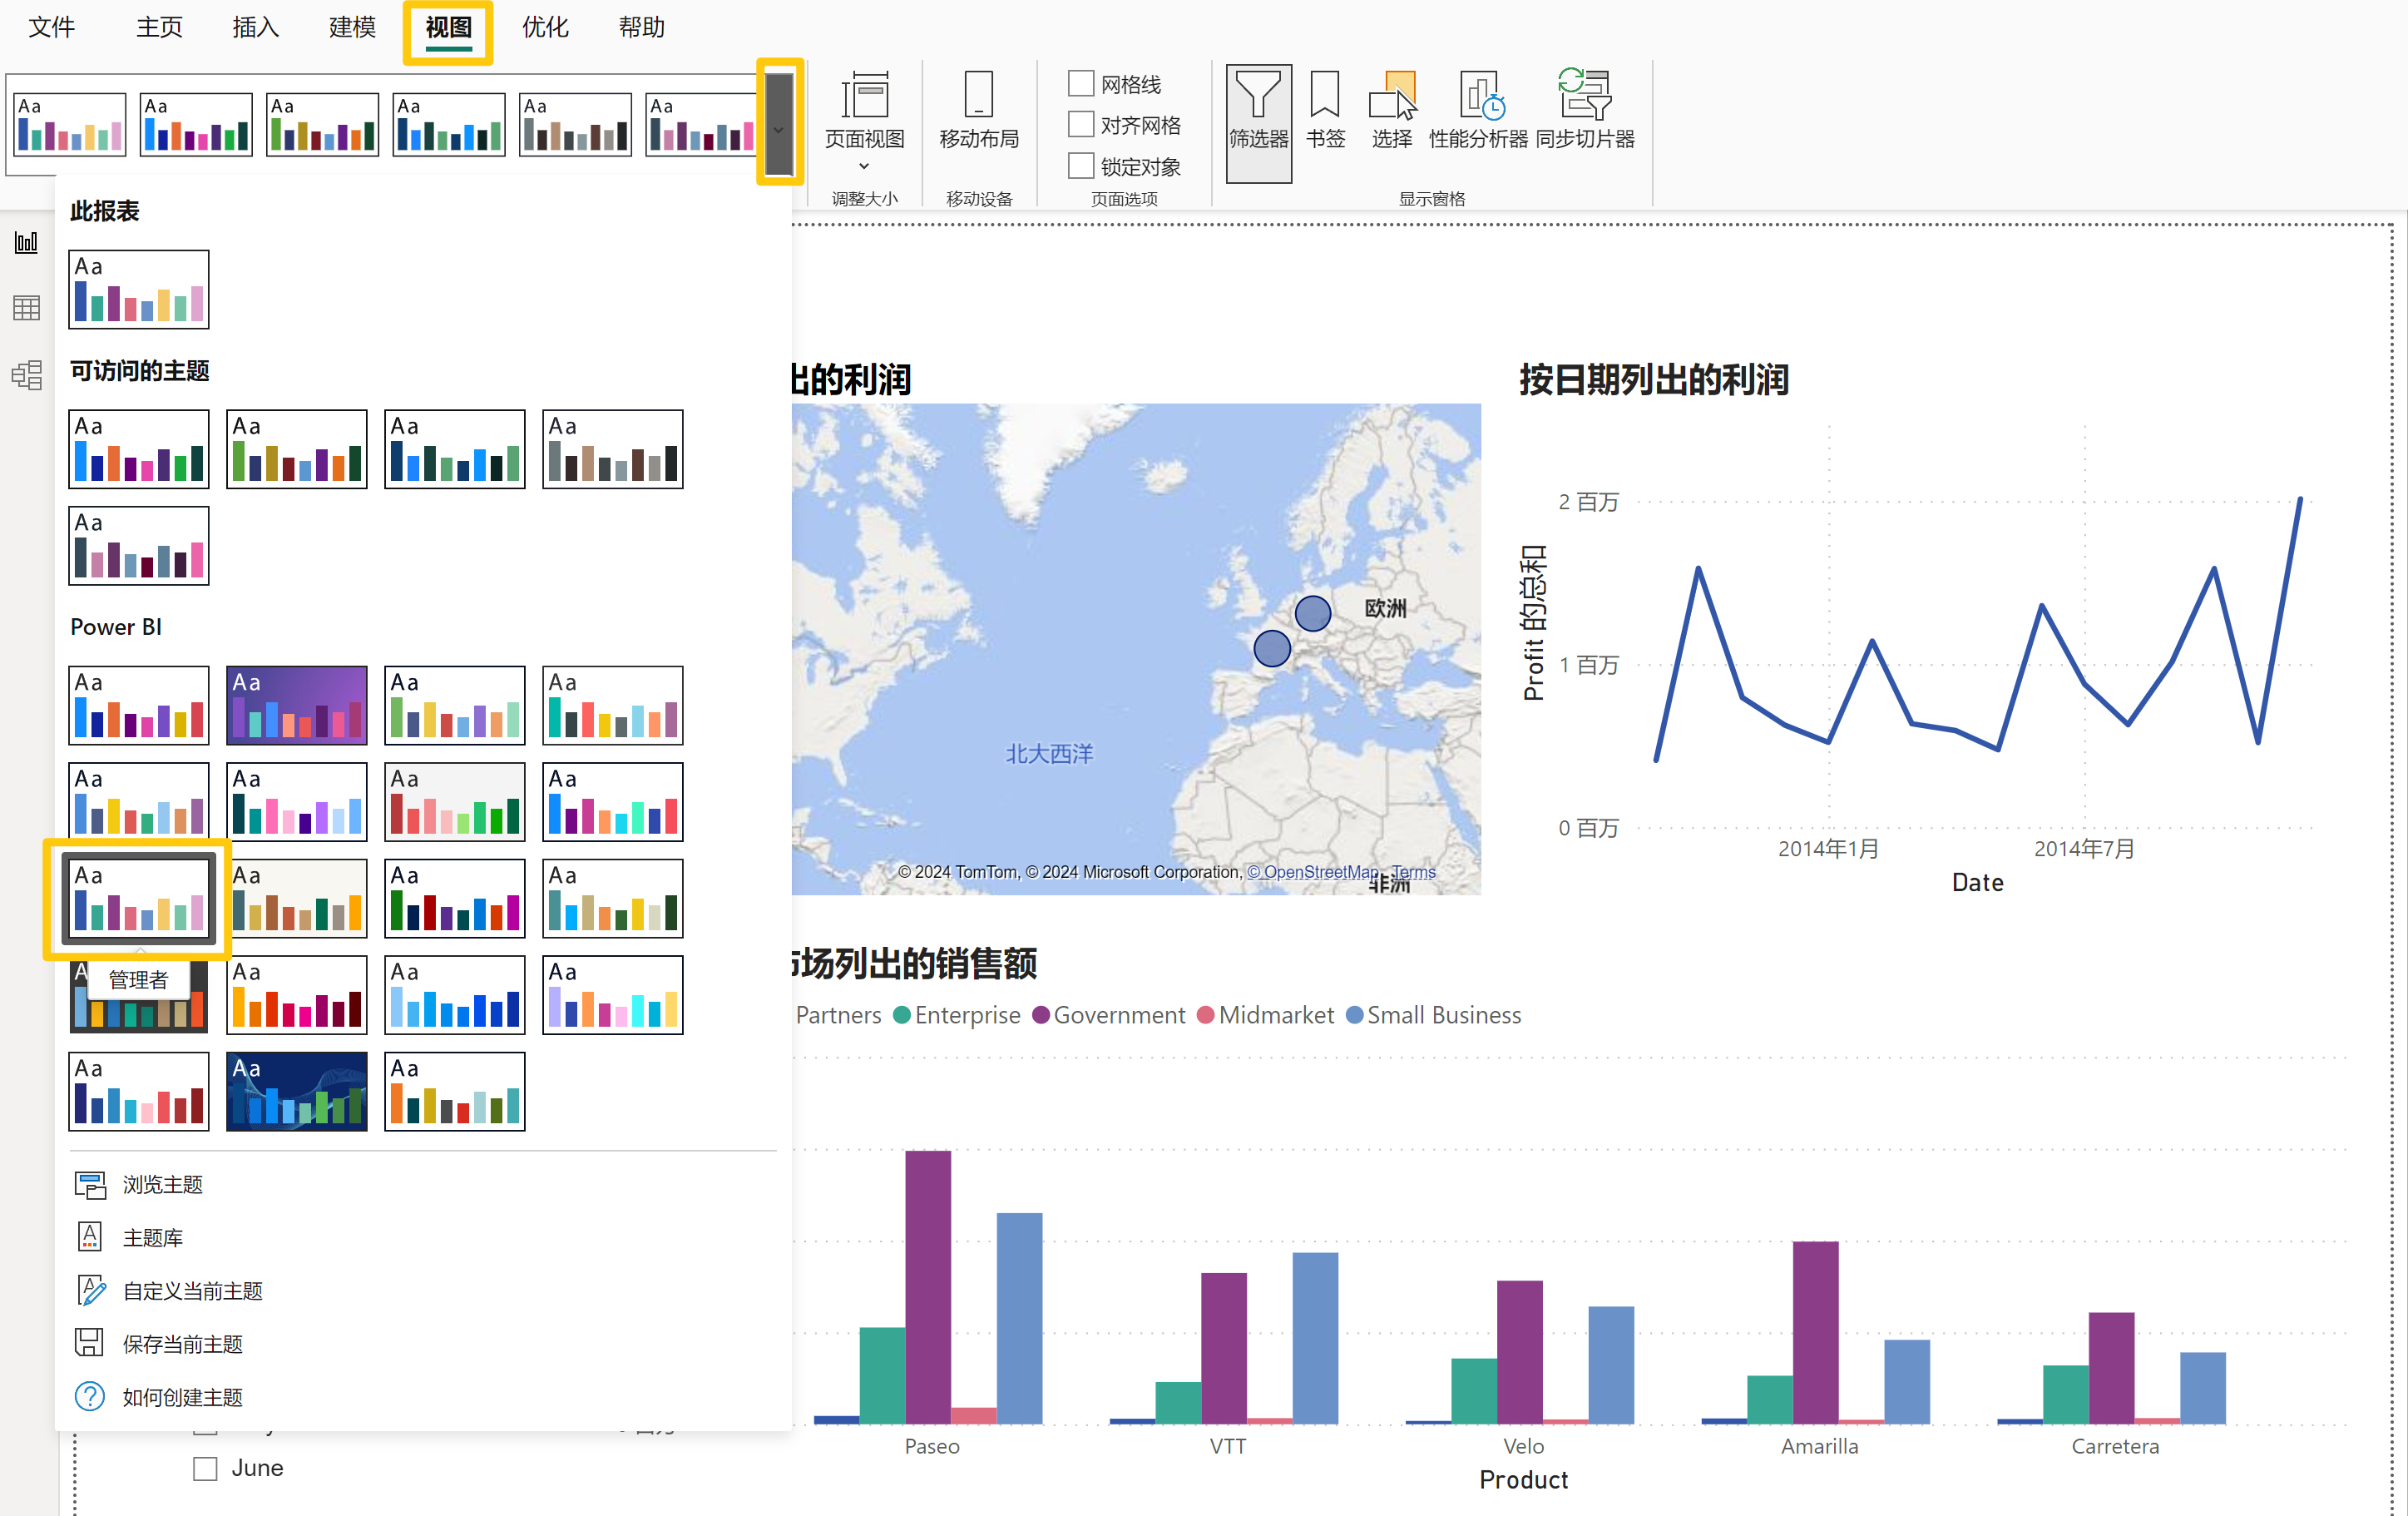Open 自定义当前主题 customize current theme
This screenshot has height=1516, width=2408.
[192, 1291]
